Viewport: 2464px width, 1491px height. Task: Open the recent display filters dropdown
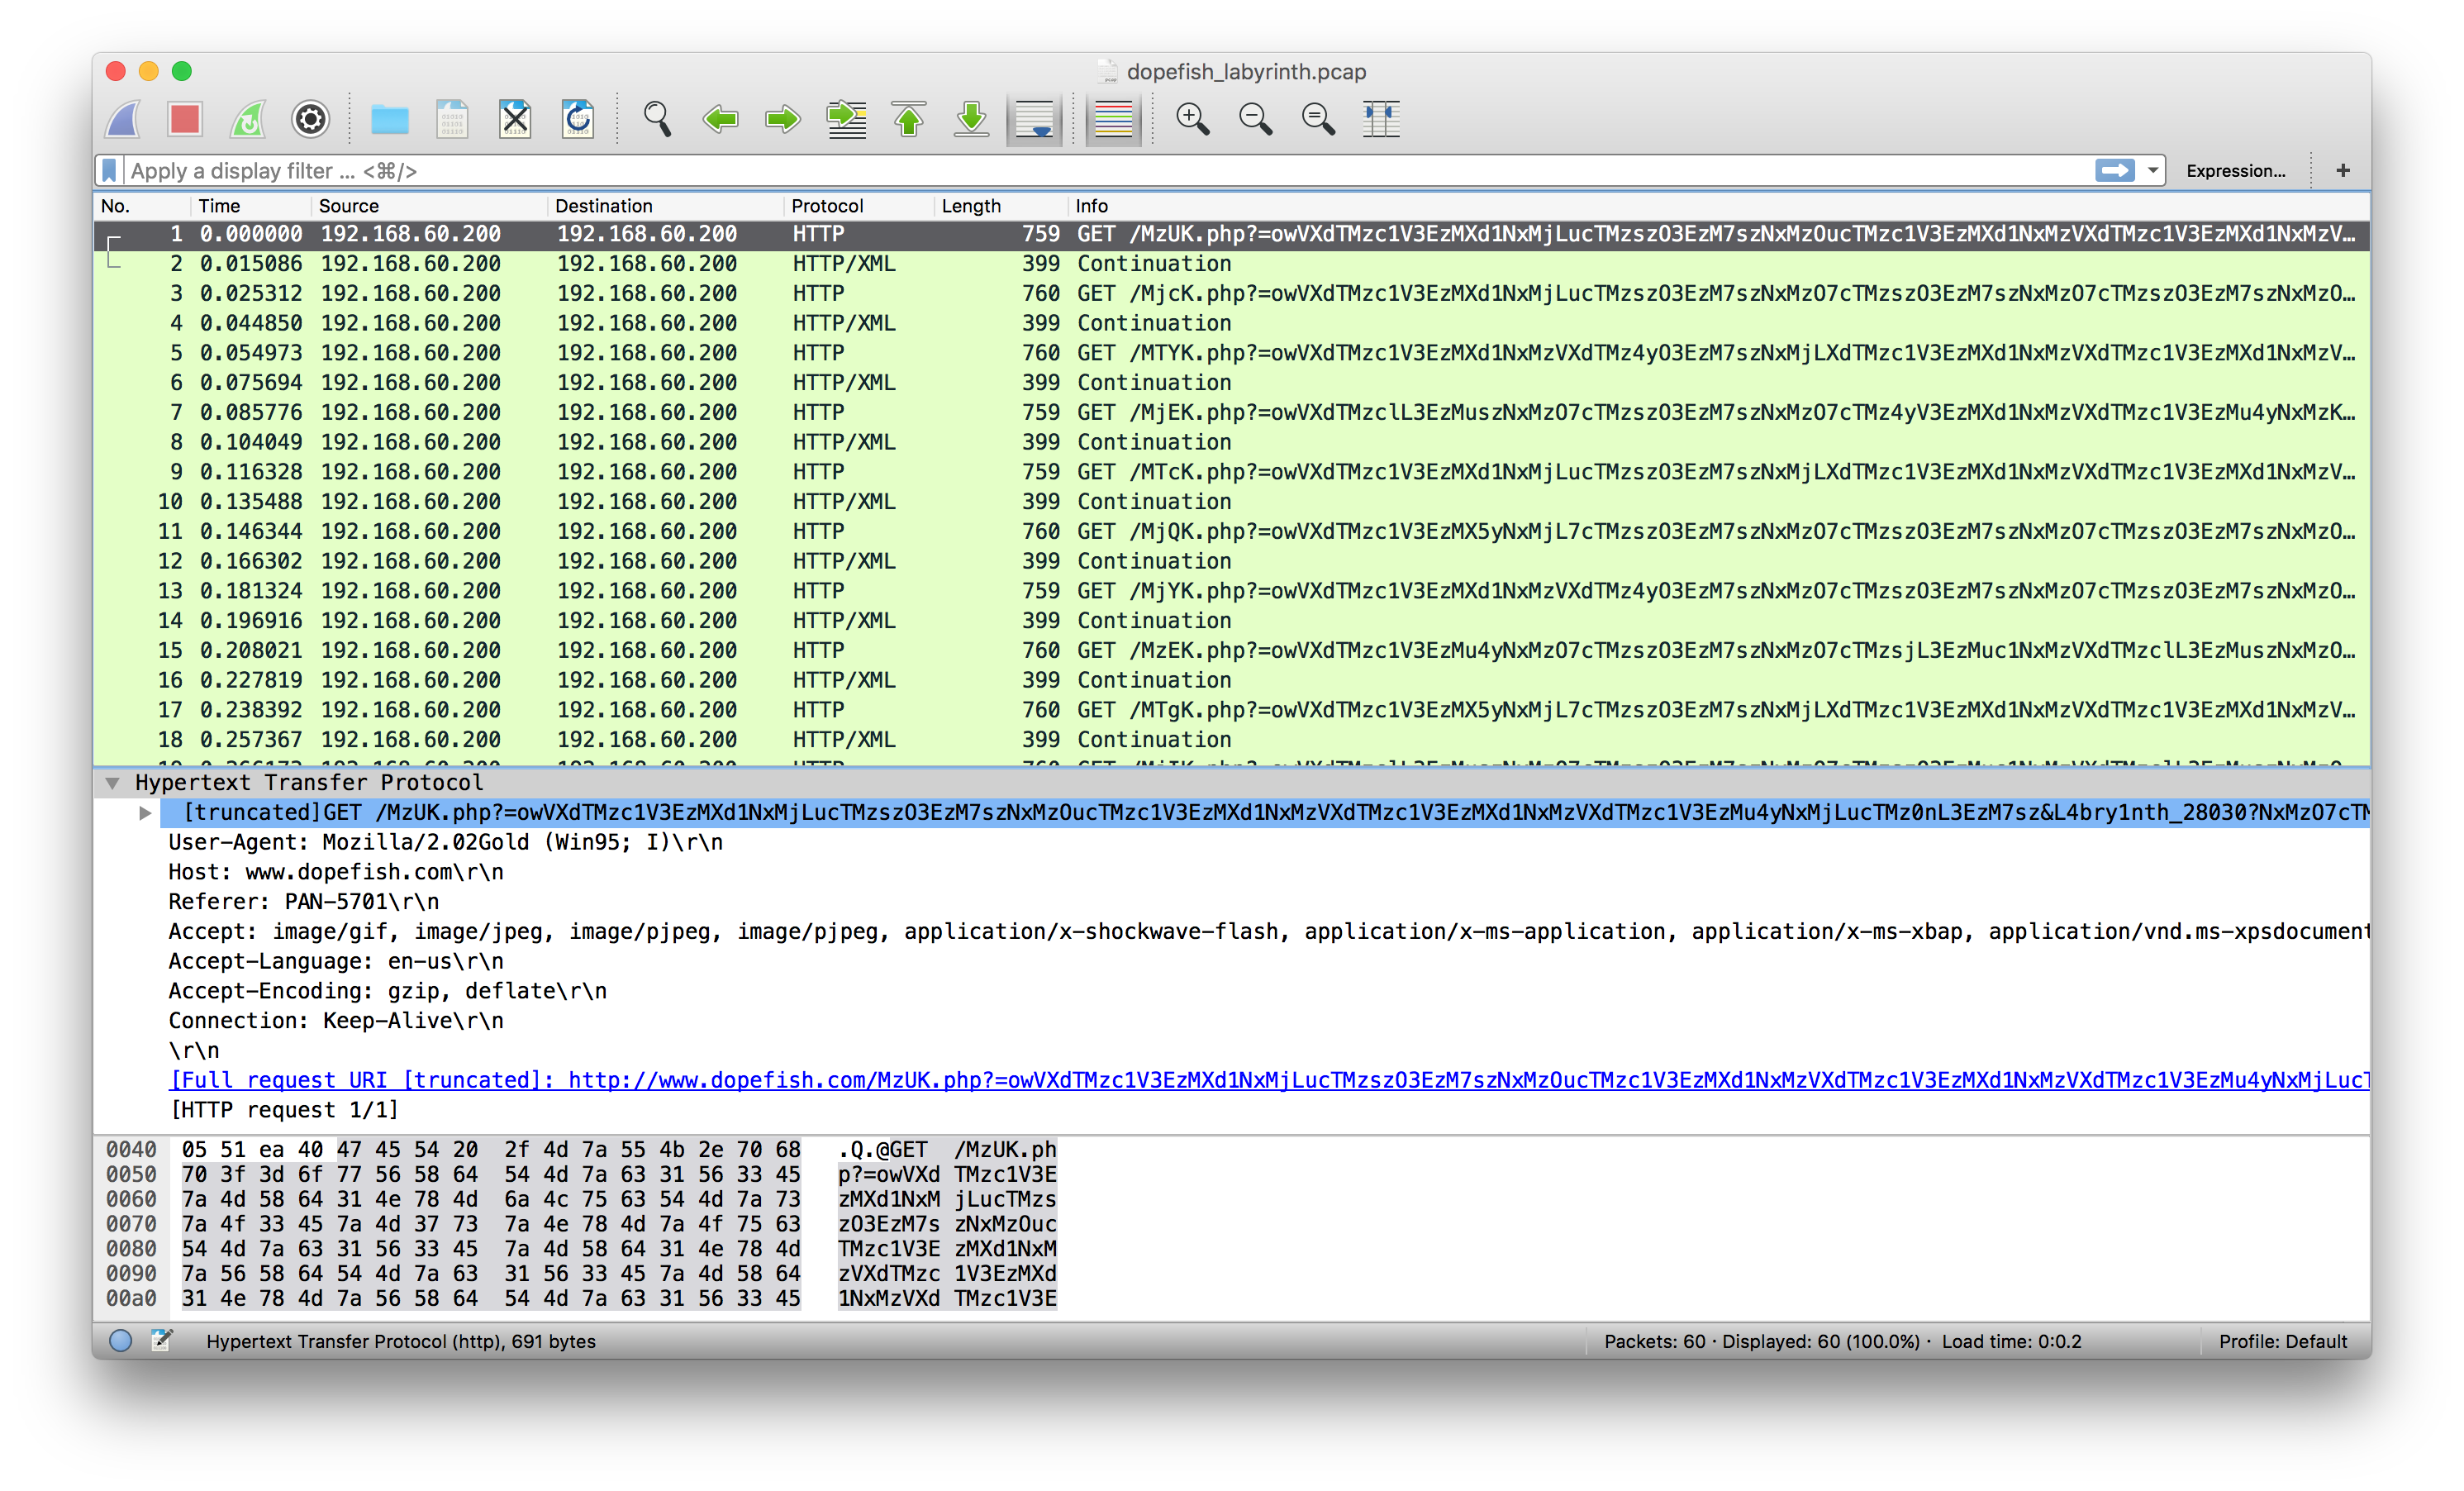click(x=2152, y=171)
